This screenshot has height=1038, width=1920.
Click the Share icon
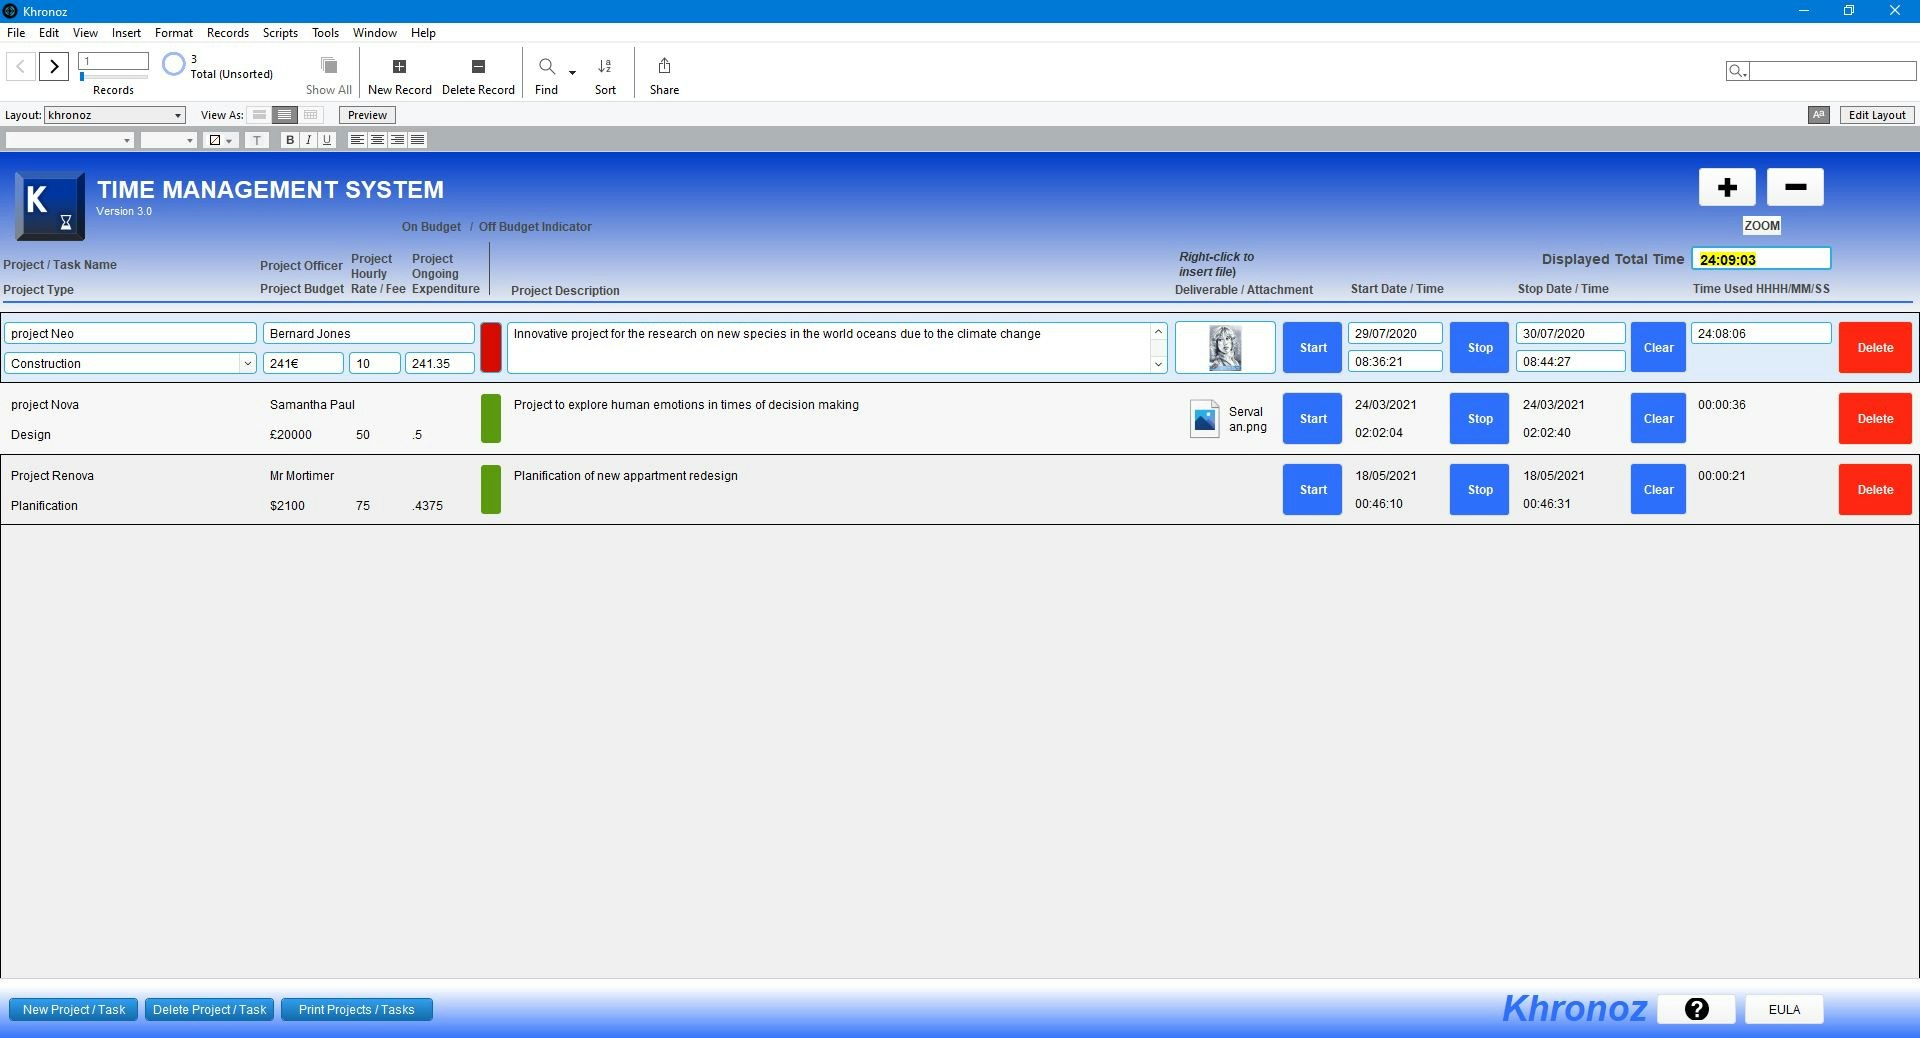point(664,66)
